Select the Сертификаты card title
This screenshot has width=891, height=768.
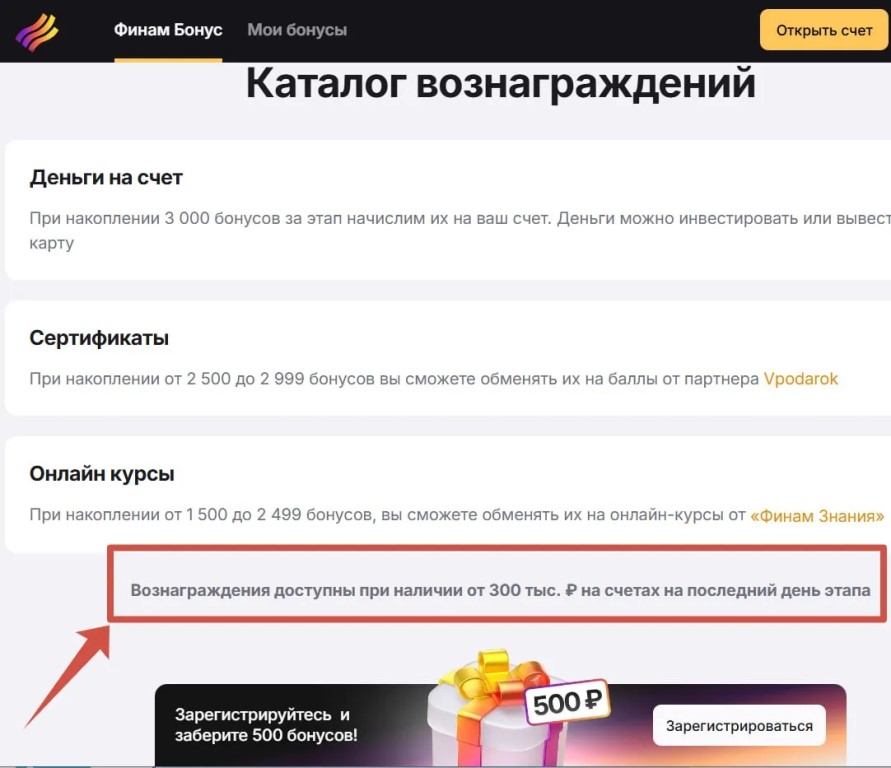click(99, 338)
